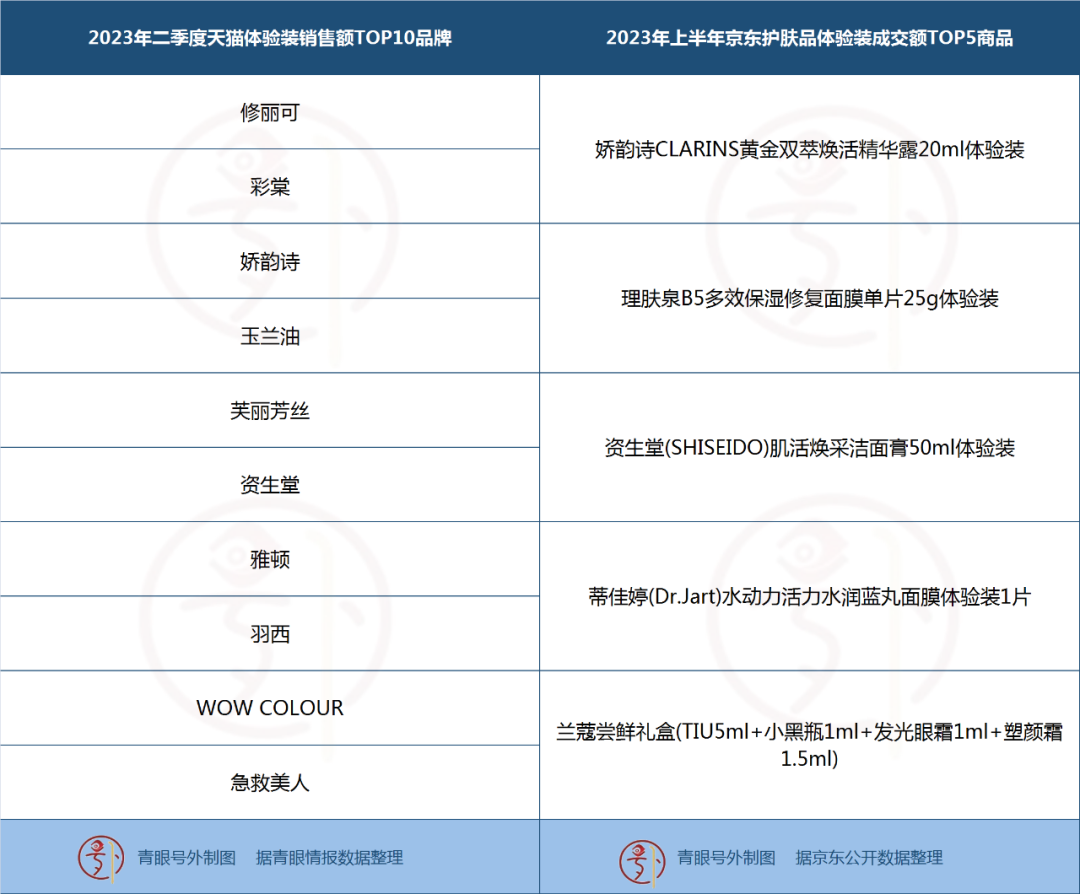Select the 彩棠 brand row

tap(270, 187)
